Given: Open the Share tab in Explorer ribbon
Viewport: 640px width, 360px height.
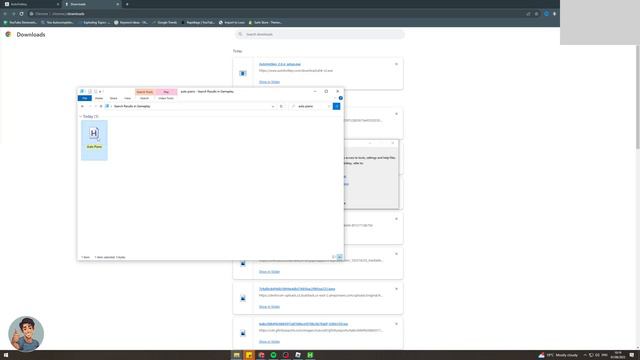Looking at the screenshot, I should (113, 98).
